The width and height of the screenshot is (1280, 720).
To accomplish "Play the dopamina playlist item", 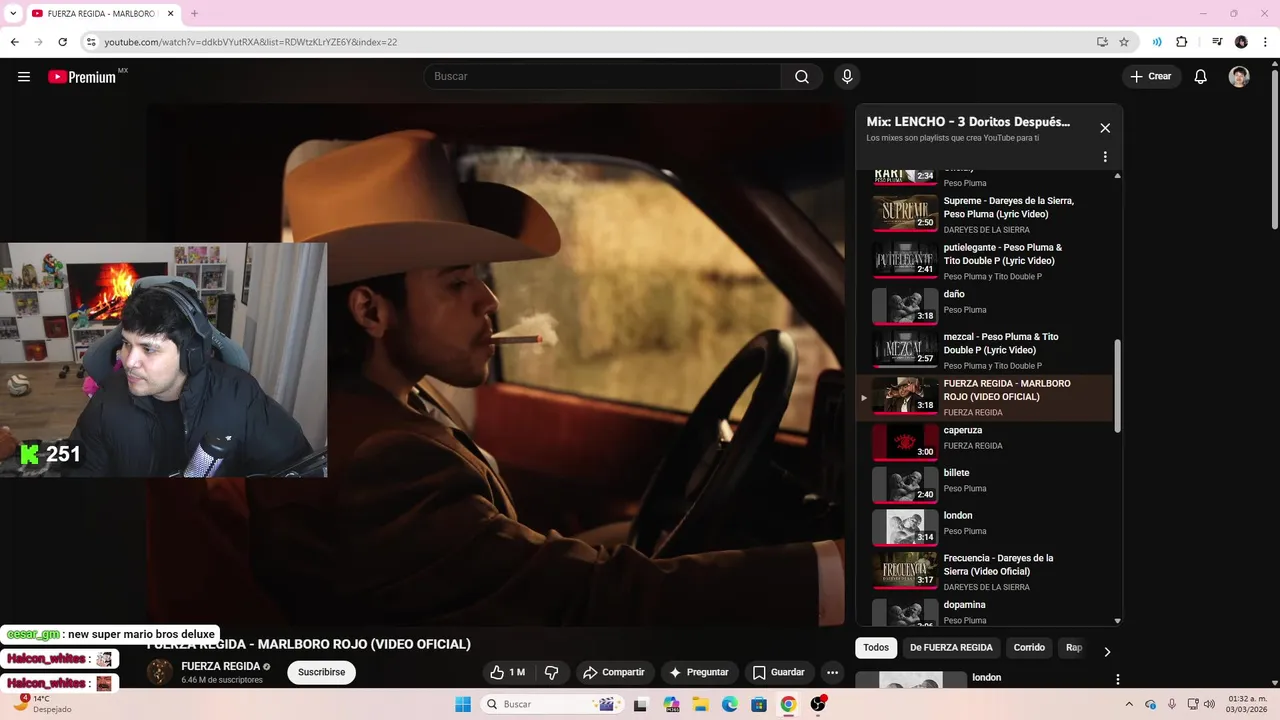I will [985, 611].
